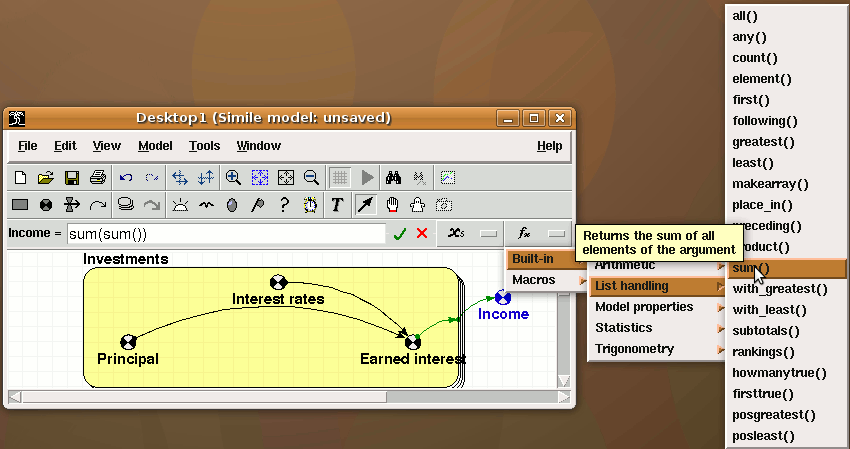Choose makearray() from the function list

(787, 184)
